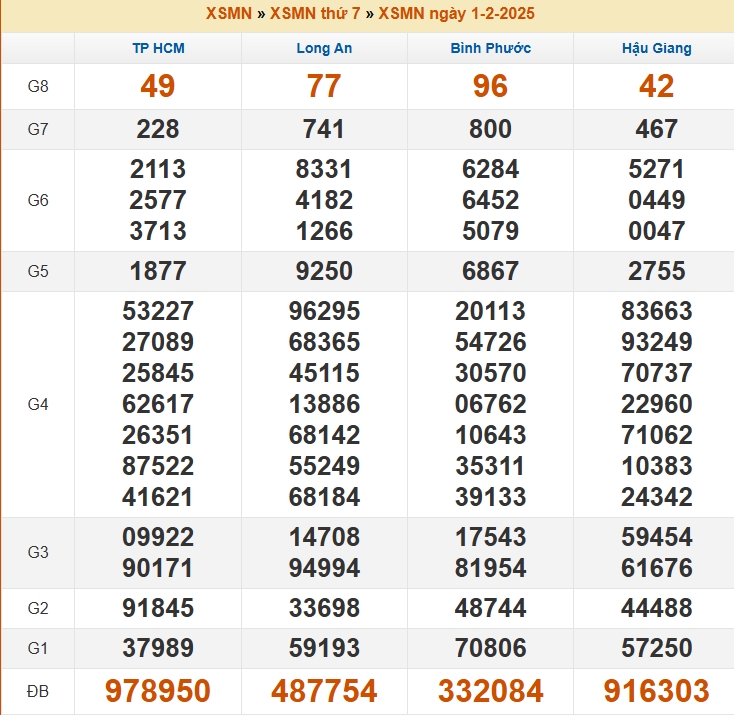The height and width of the screenshot is (715, 734).
Task: Select G3 number 94994
Action: (x=324, y=568)
